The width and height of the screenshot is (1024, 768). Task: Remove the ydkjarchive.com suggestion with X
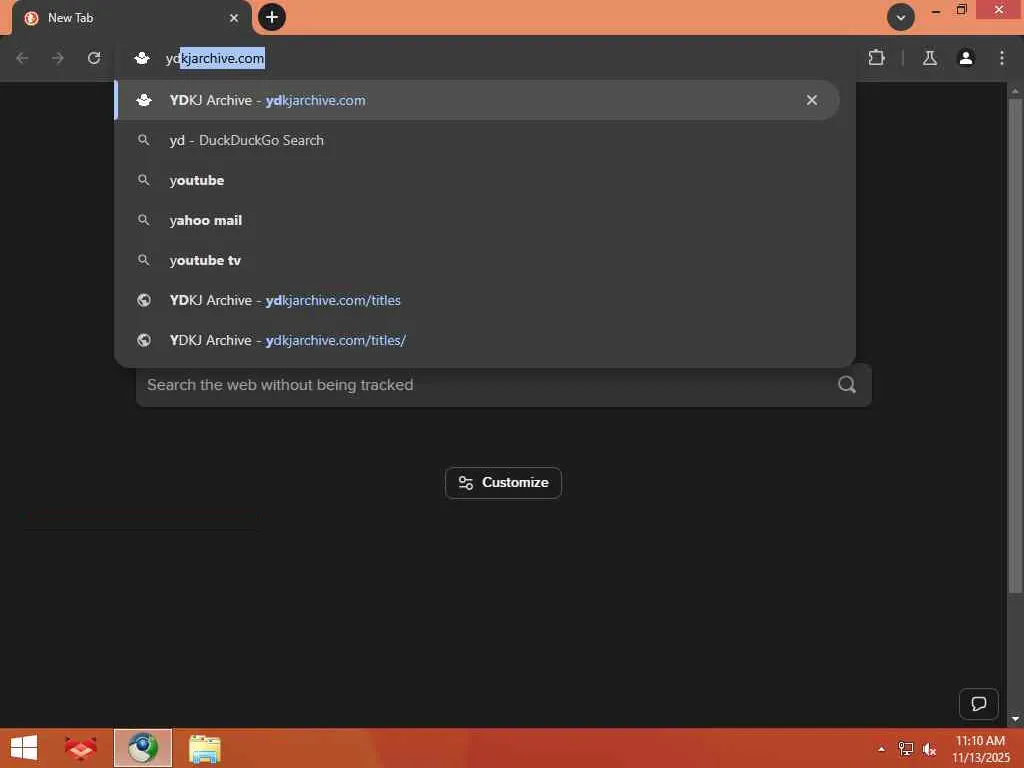[x=812, y=100]
